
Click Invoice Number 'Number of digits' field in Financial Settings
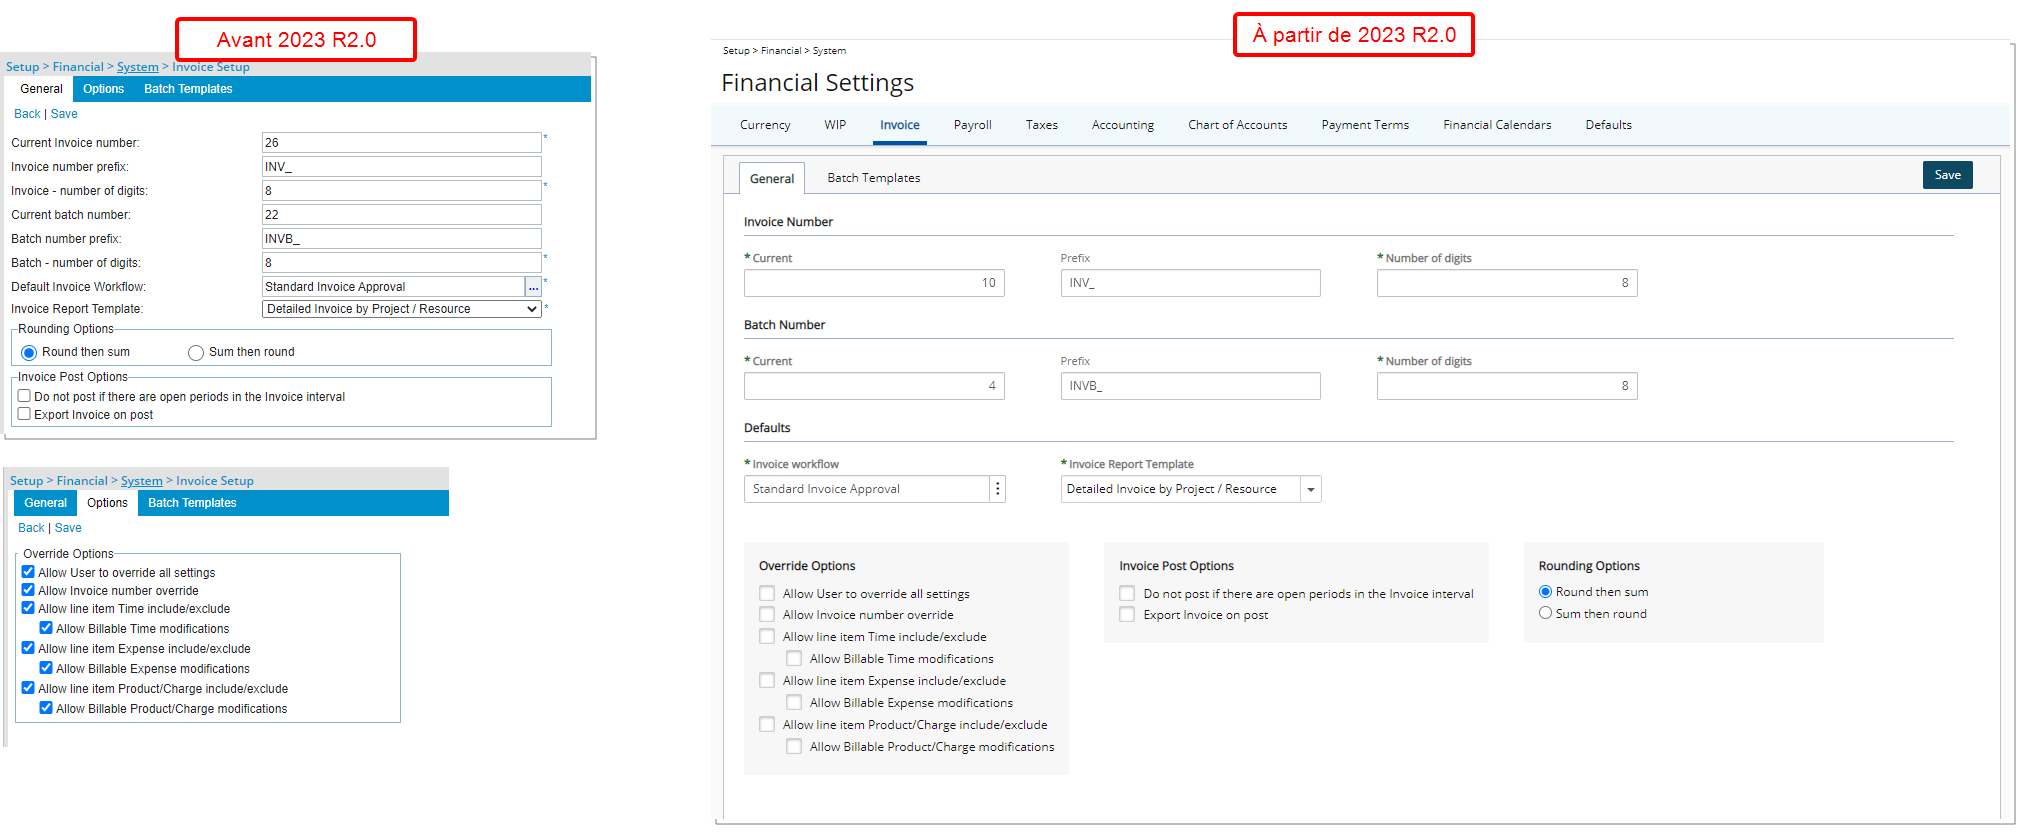(1507, 283)
